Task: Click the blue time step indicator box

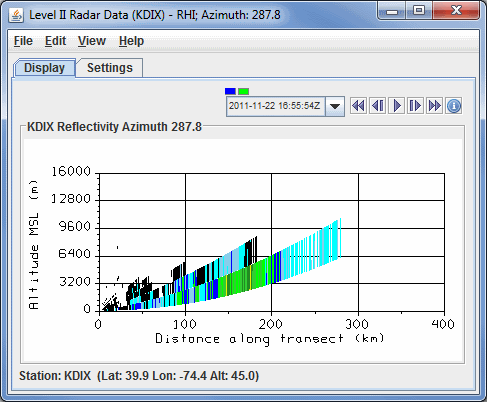Action: [x=230, y=91]
